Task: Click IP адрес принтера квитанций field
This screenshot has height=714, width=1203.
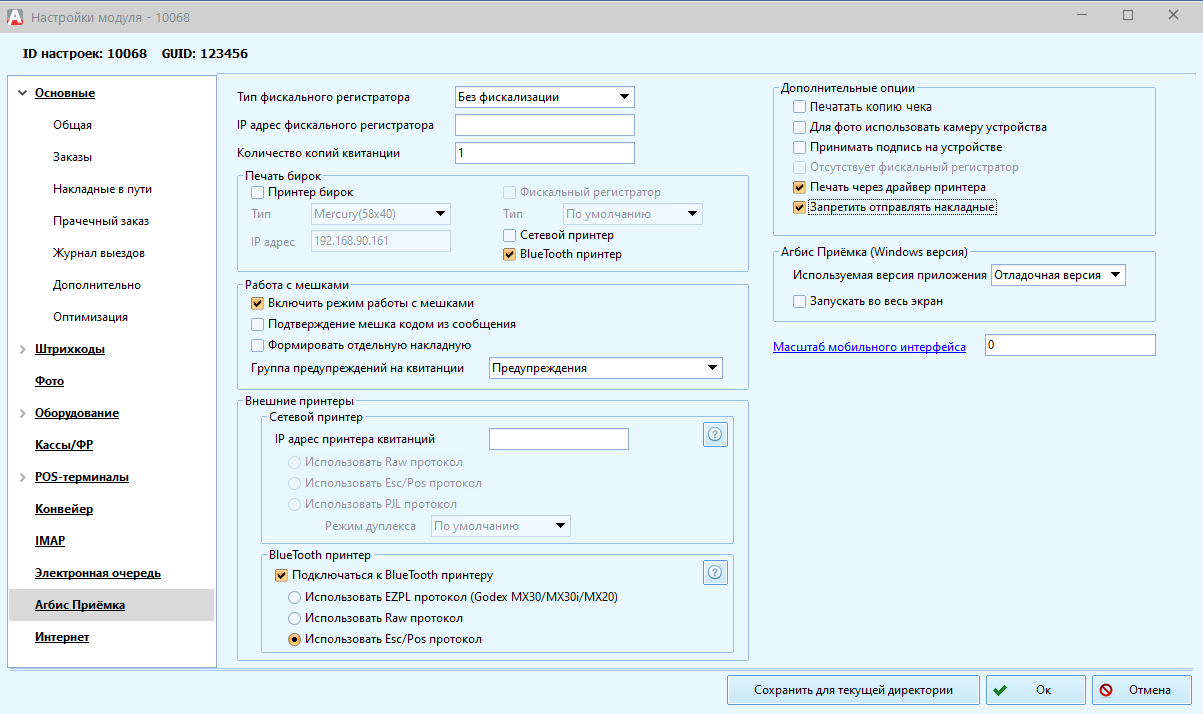Action: pyautogui.click(x=558, y=439)
